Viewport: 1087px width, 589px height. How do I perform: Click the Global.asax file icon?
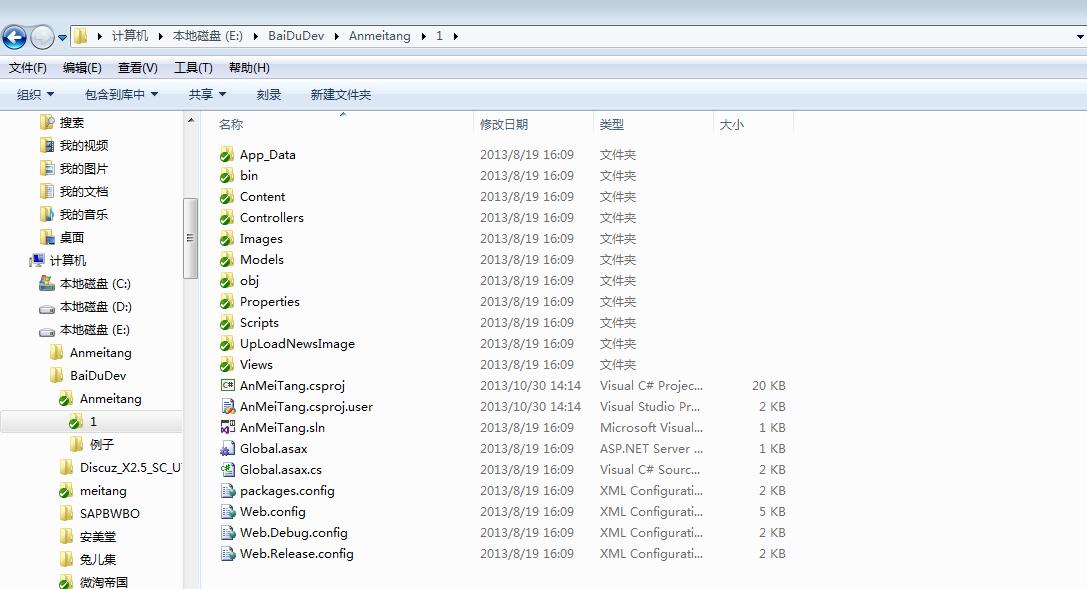coord(227,448)
